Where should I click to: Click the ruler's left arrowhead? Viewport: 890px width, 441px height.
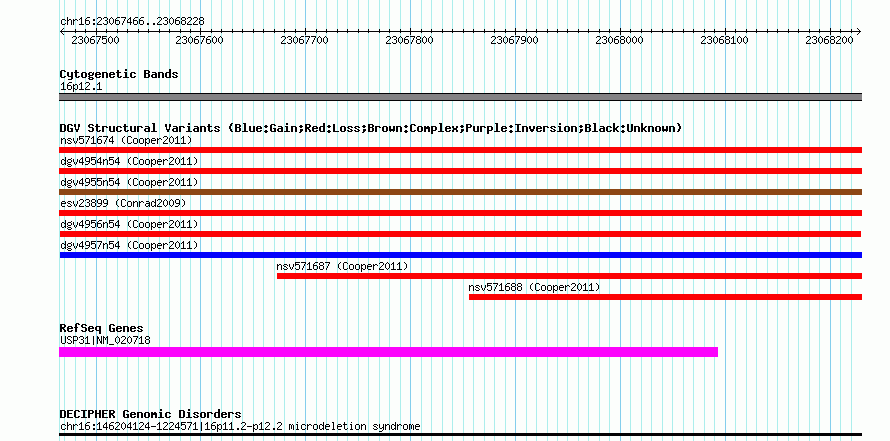62,32
